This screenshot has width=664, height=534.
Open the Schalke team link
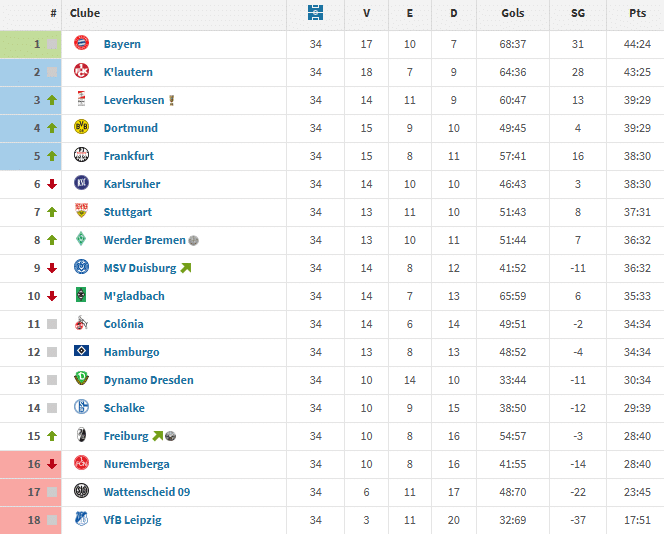click(124, 408)
